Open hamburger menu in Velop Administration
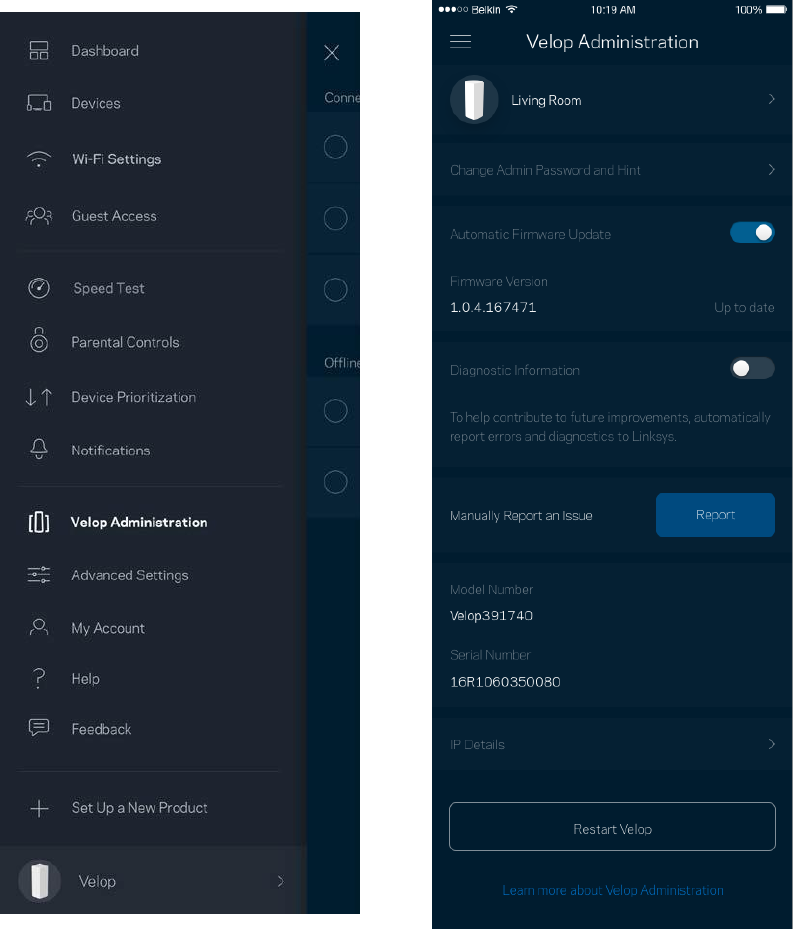Image resolution: width=793 pixels, height=929 pixels. click(x=461, y=41)
